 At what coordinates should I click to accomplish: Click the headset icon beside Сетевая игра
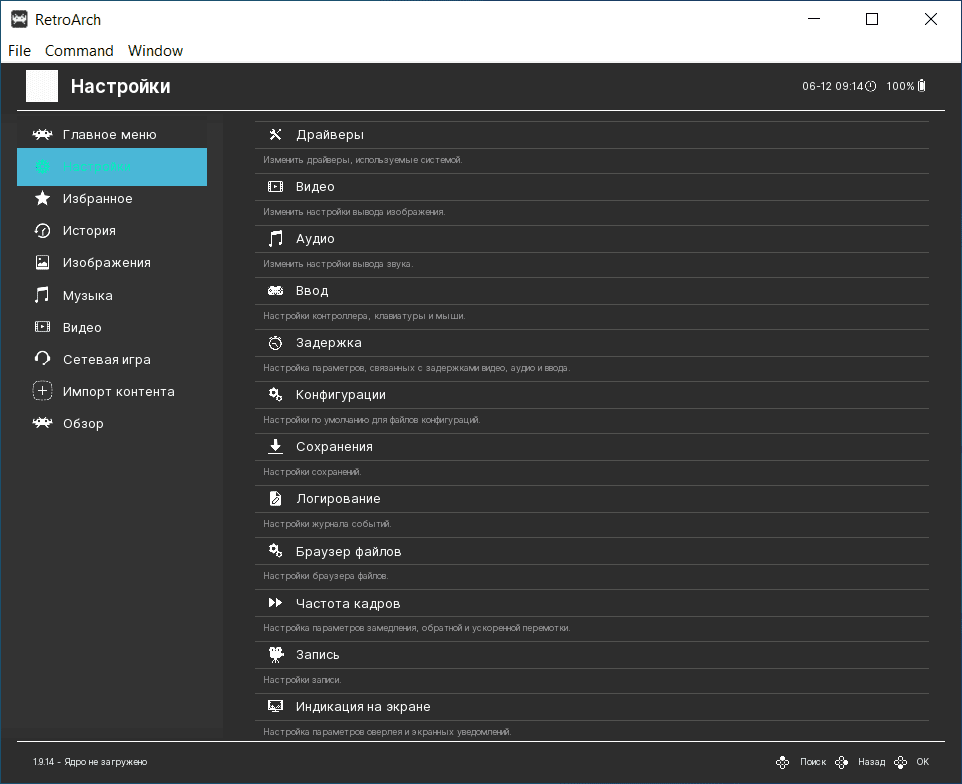pos(42,359)
